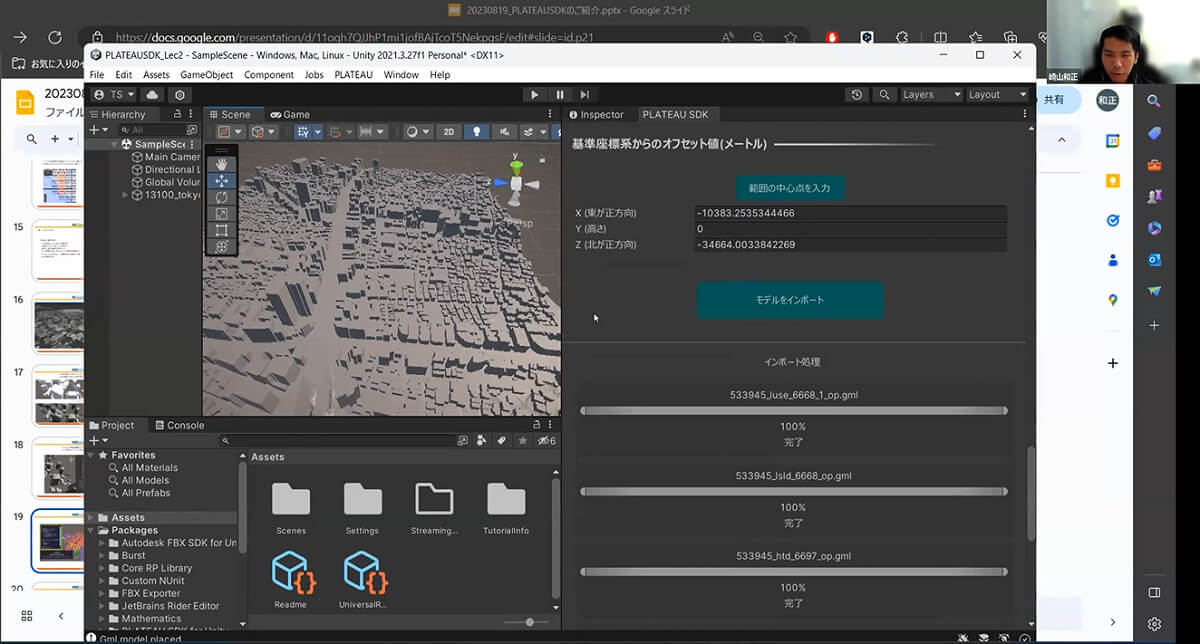Viewport: 1200px width, 644px height.
Task: Open Google Maps icon in Chrome side panel
Action: point(1112,300)
